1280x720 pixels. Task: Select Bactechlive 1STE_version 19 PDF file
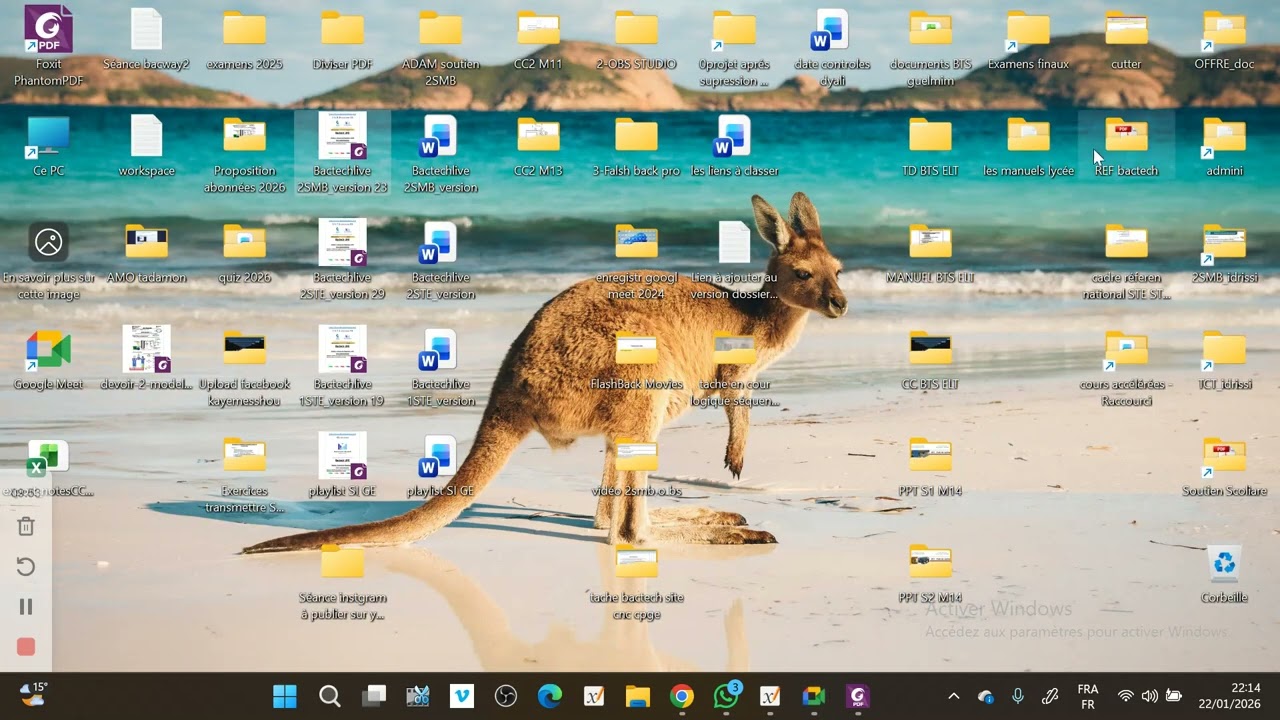click(342, 367)
